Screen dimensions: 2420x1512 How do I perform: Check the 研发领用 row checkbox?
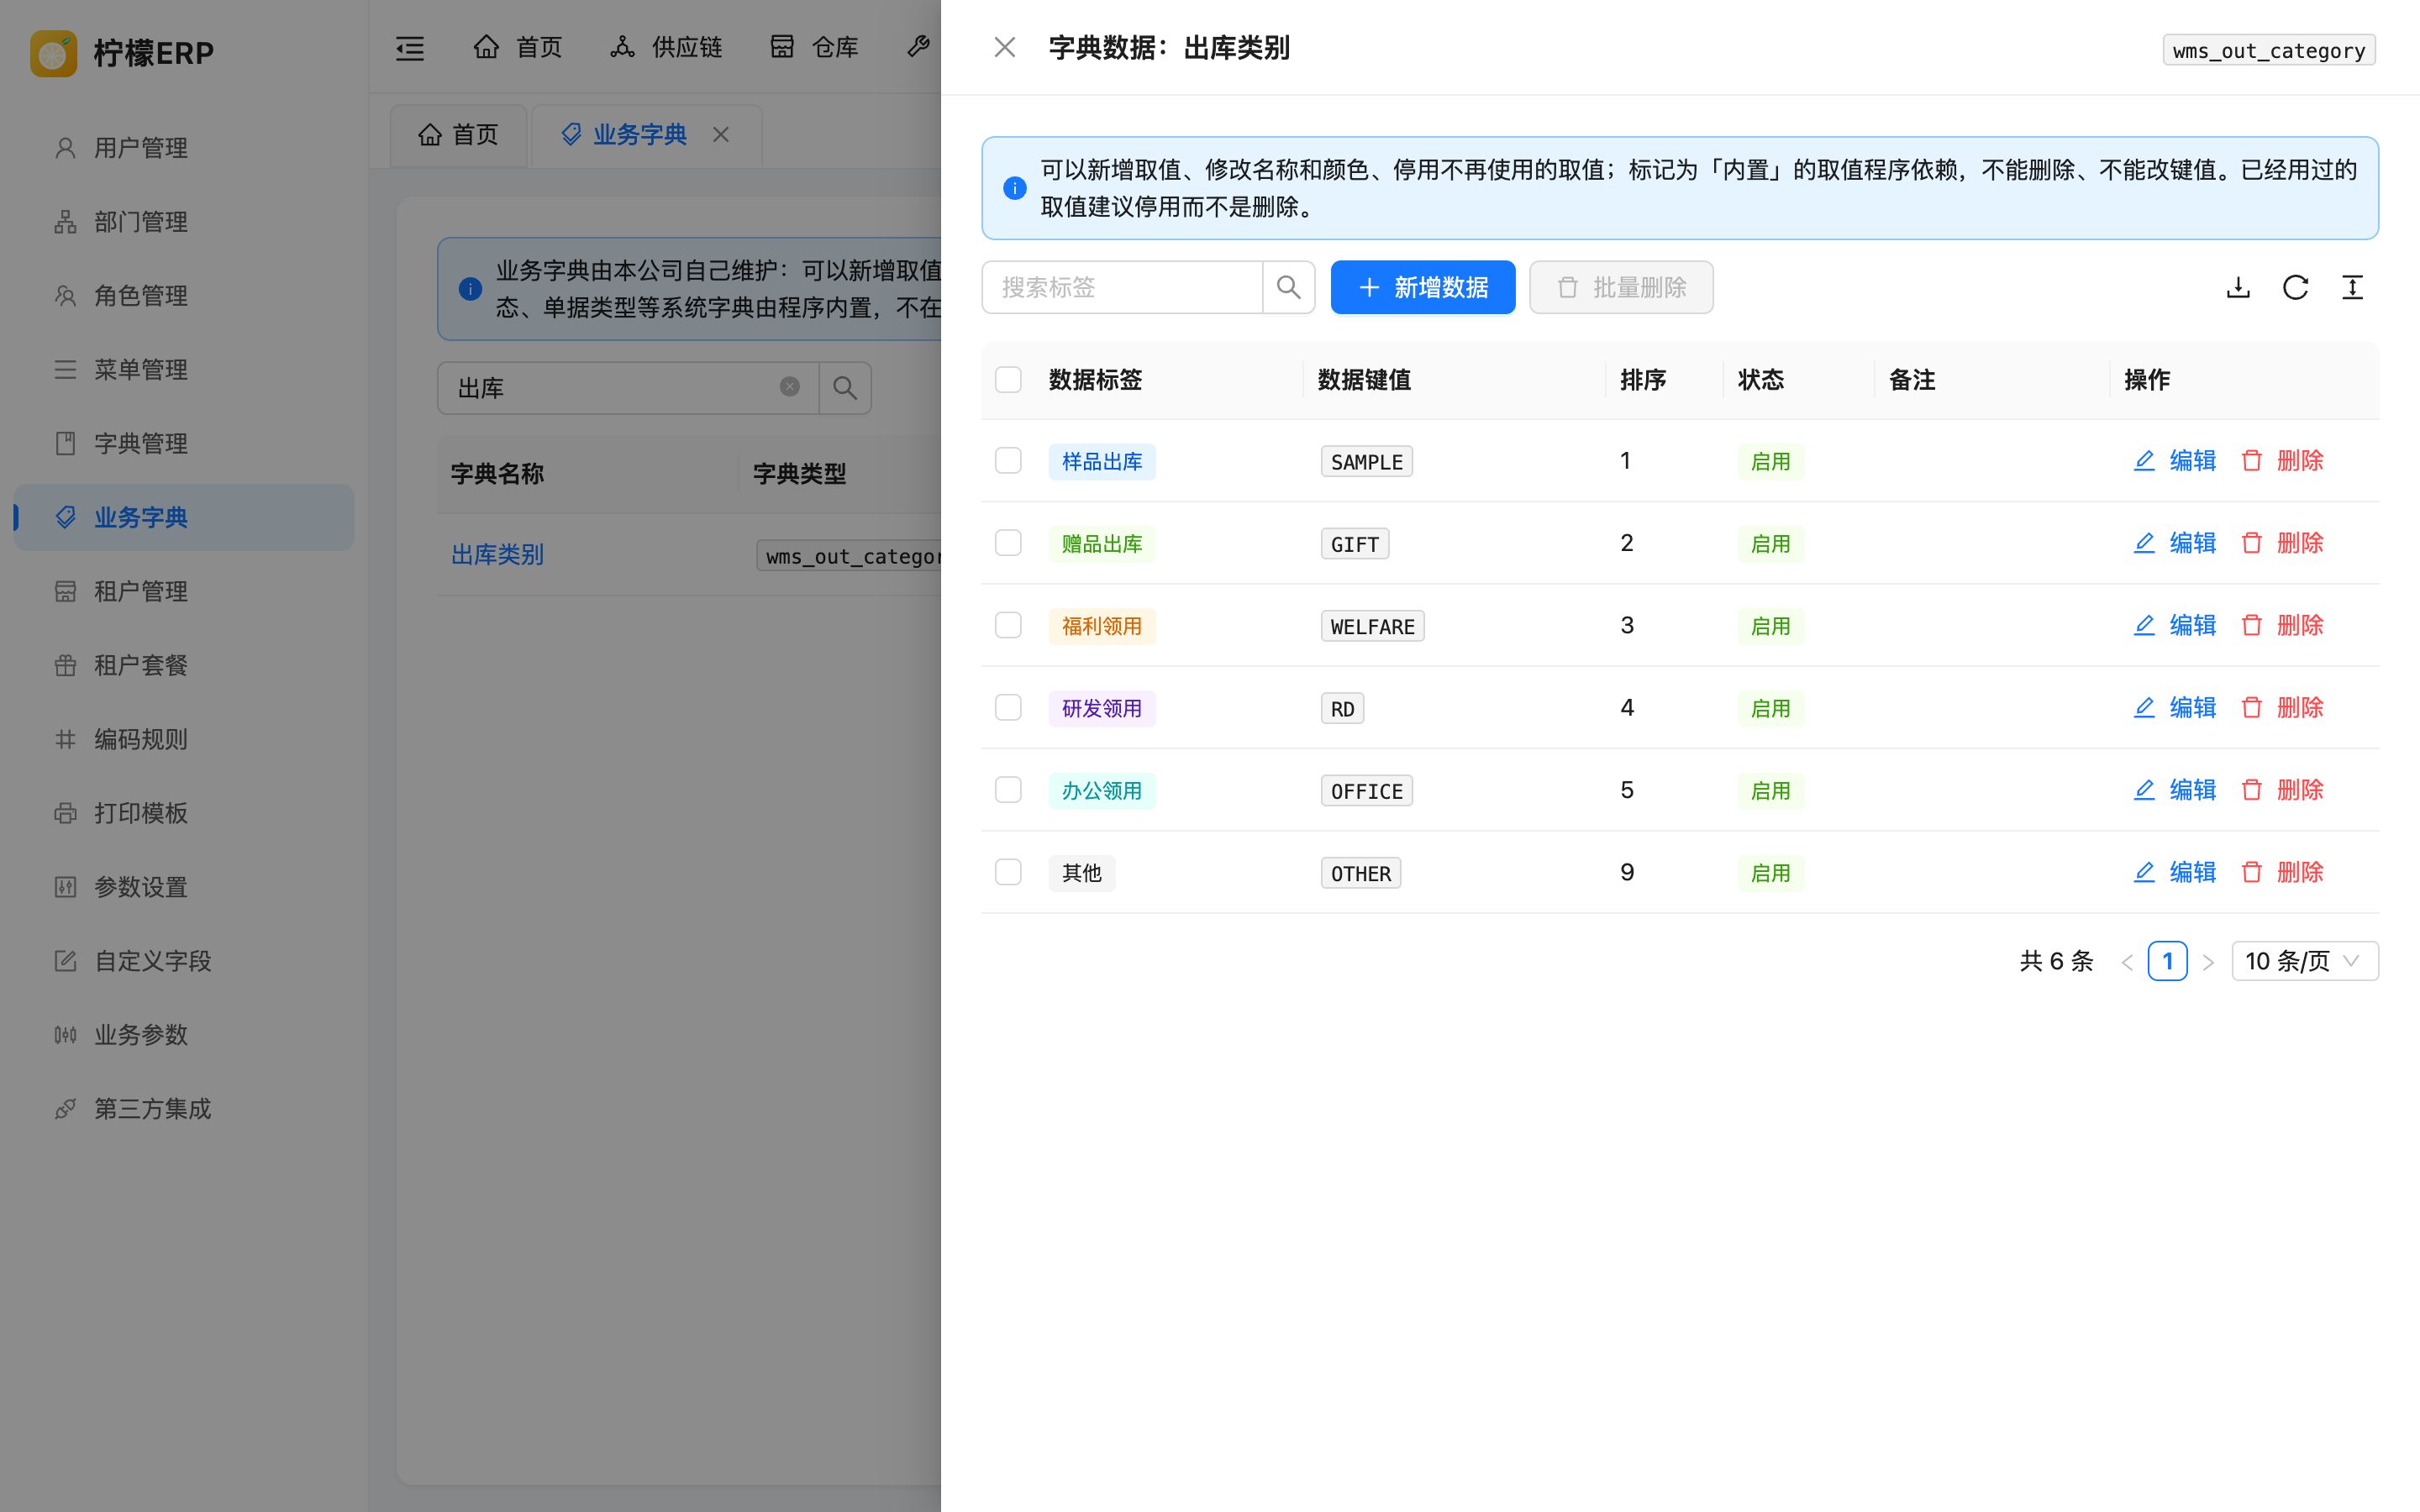1008,707
